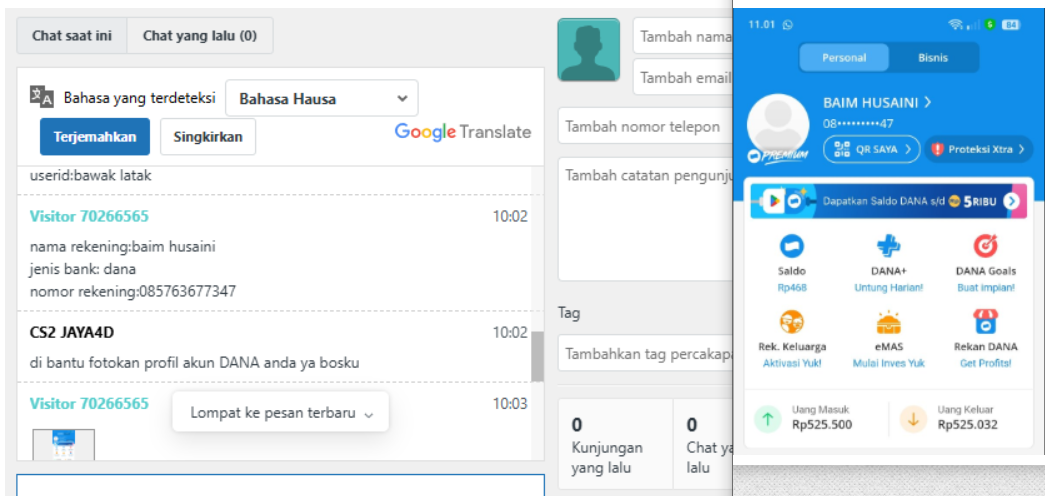Open the image thumbnail sent by visitor
This screenshot has height=496, width=1045.
coord(64,444)
